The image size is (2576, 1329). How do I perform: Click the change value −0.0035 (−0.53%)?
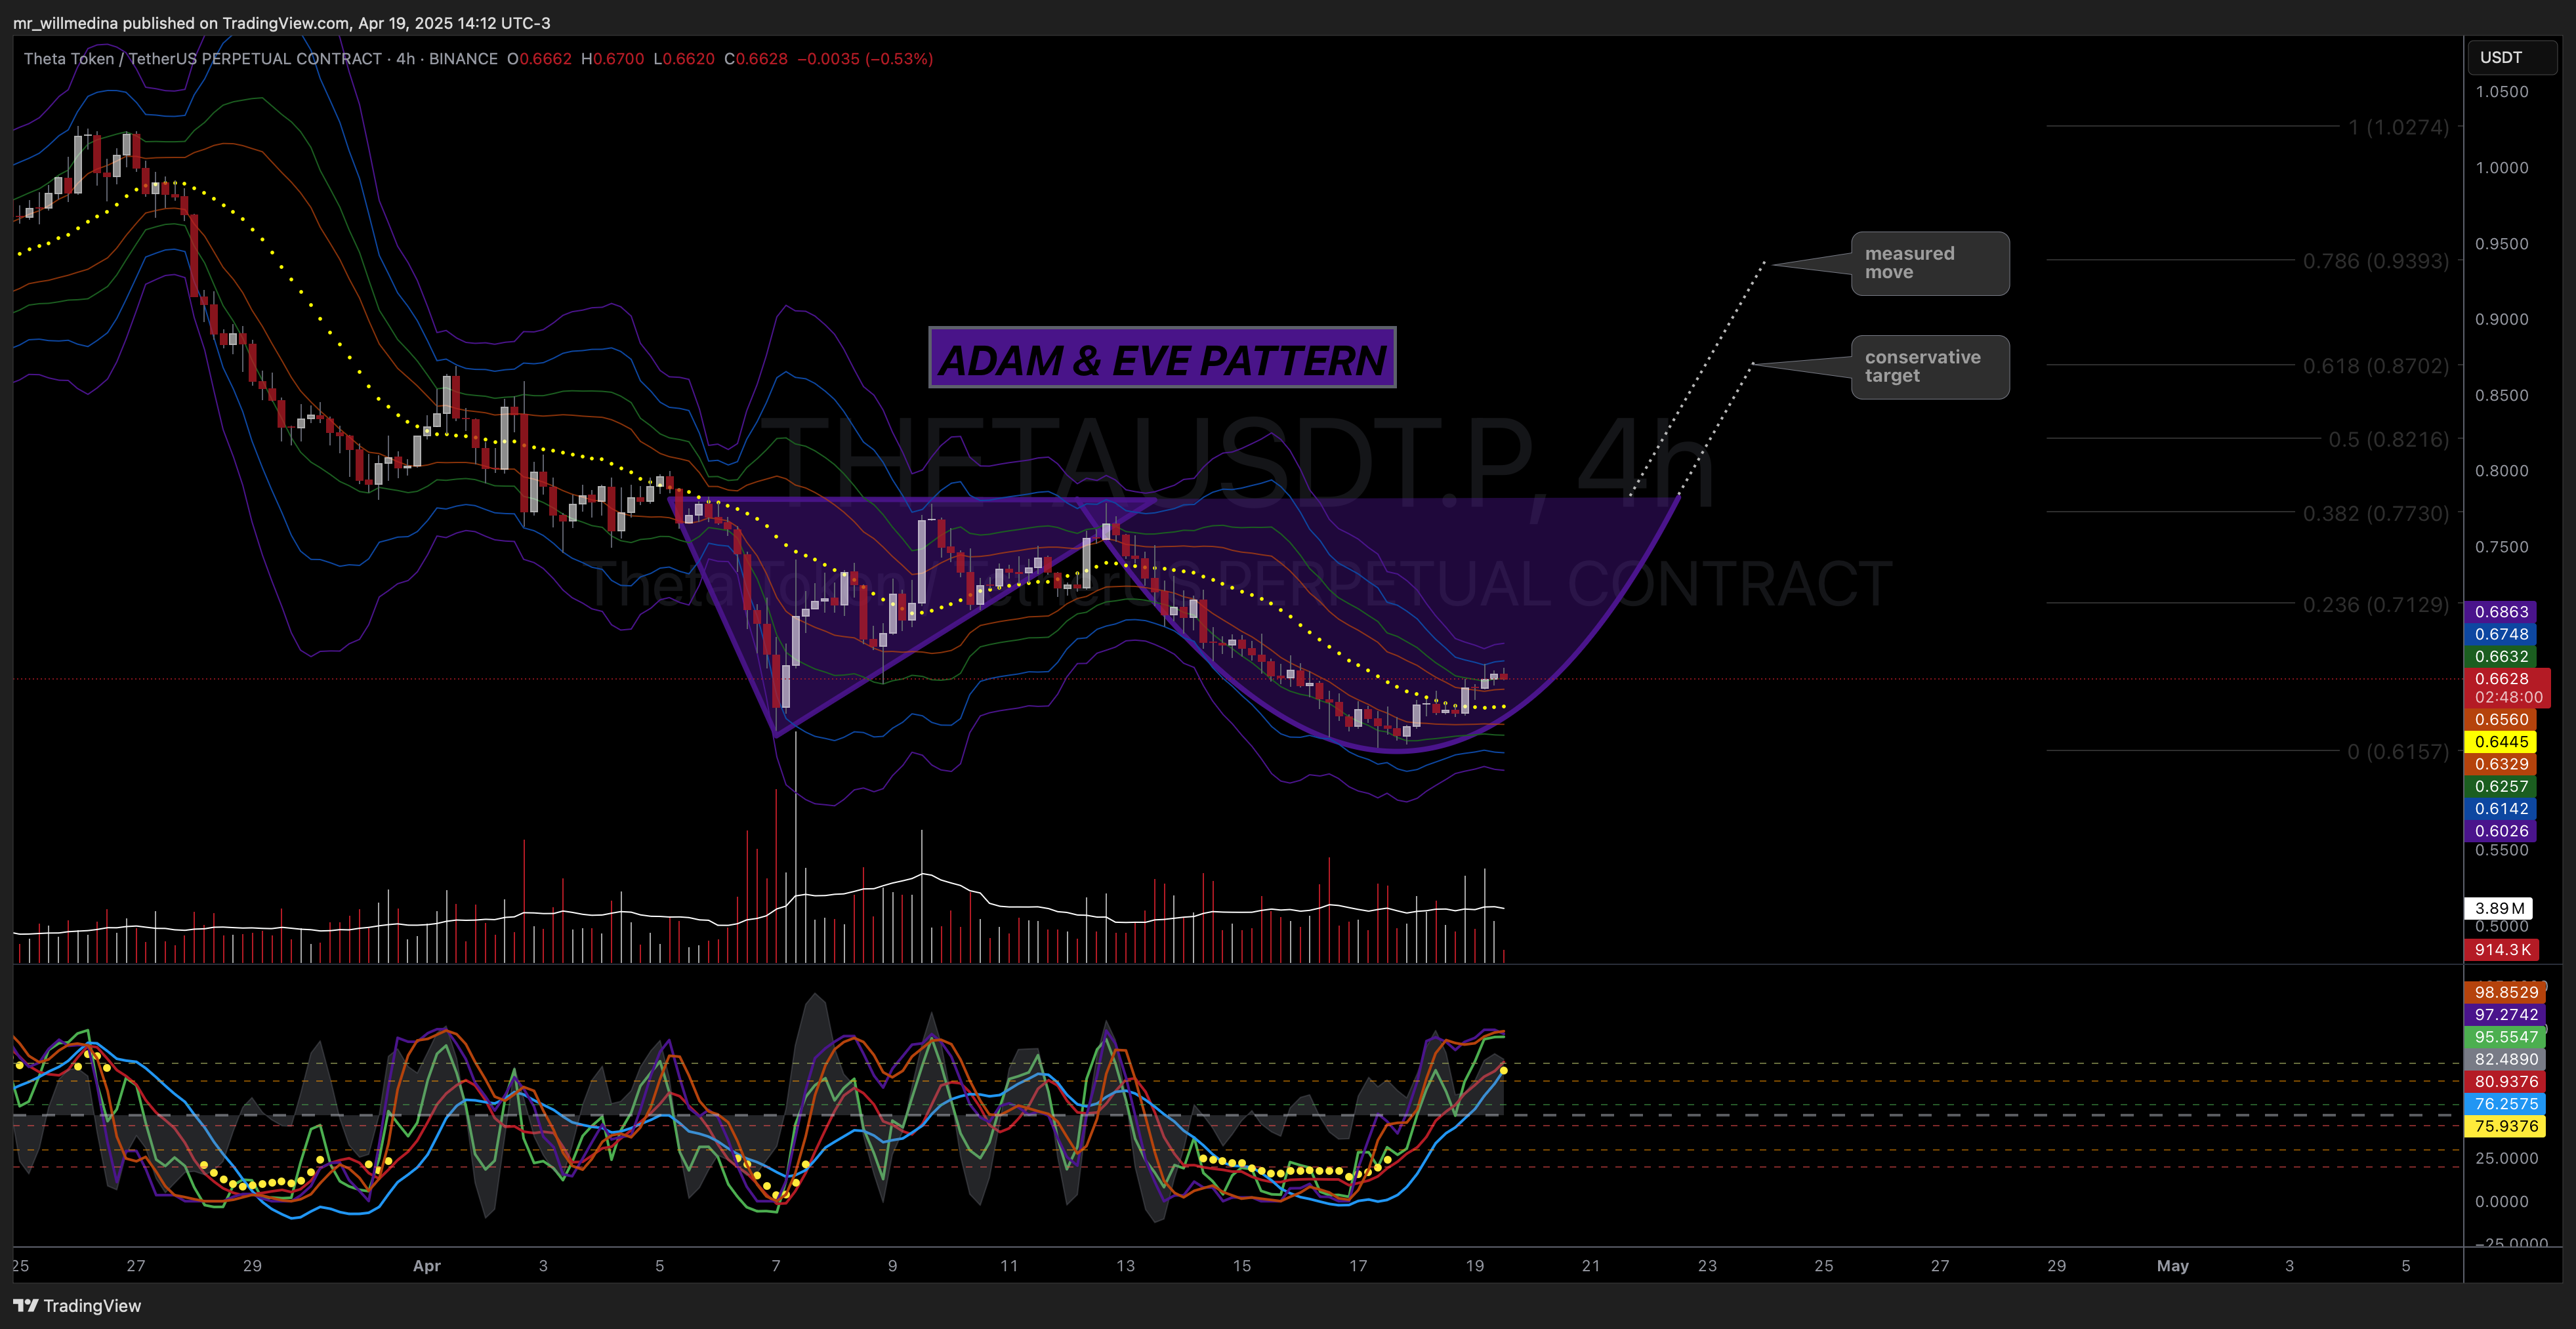pos(865,59)
